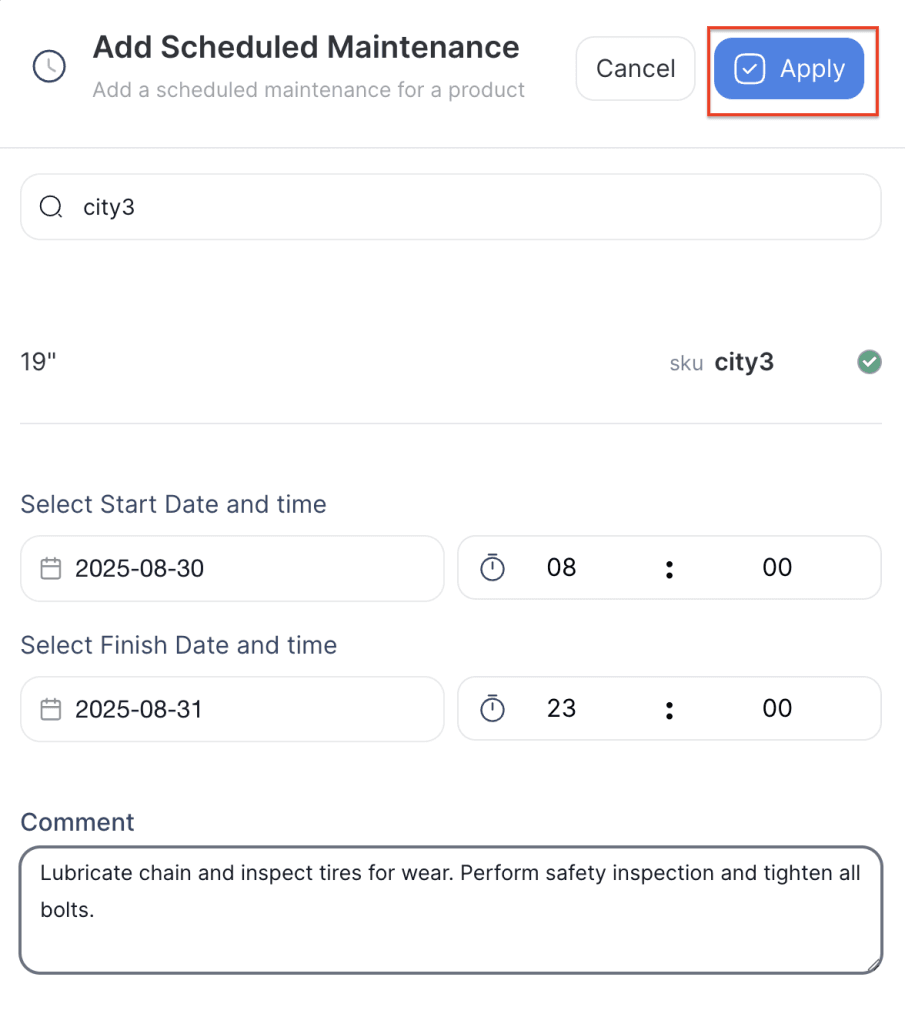905x1024 pixels.
Task: Click the finish time stopwatch icon
Action: click(492, 709)
